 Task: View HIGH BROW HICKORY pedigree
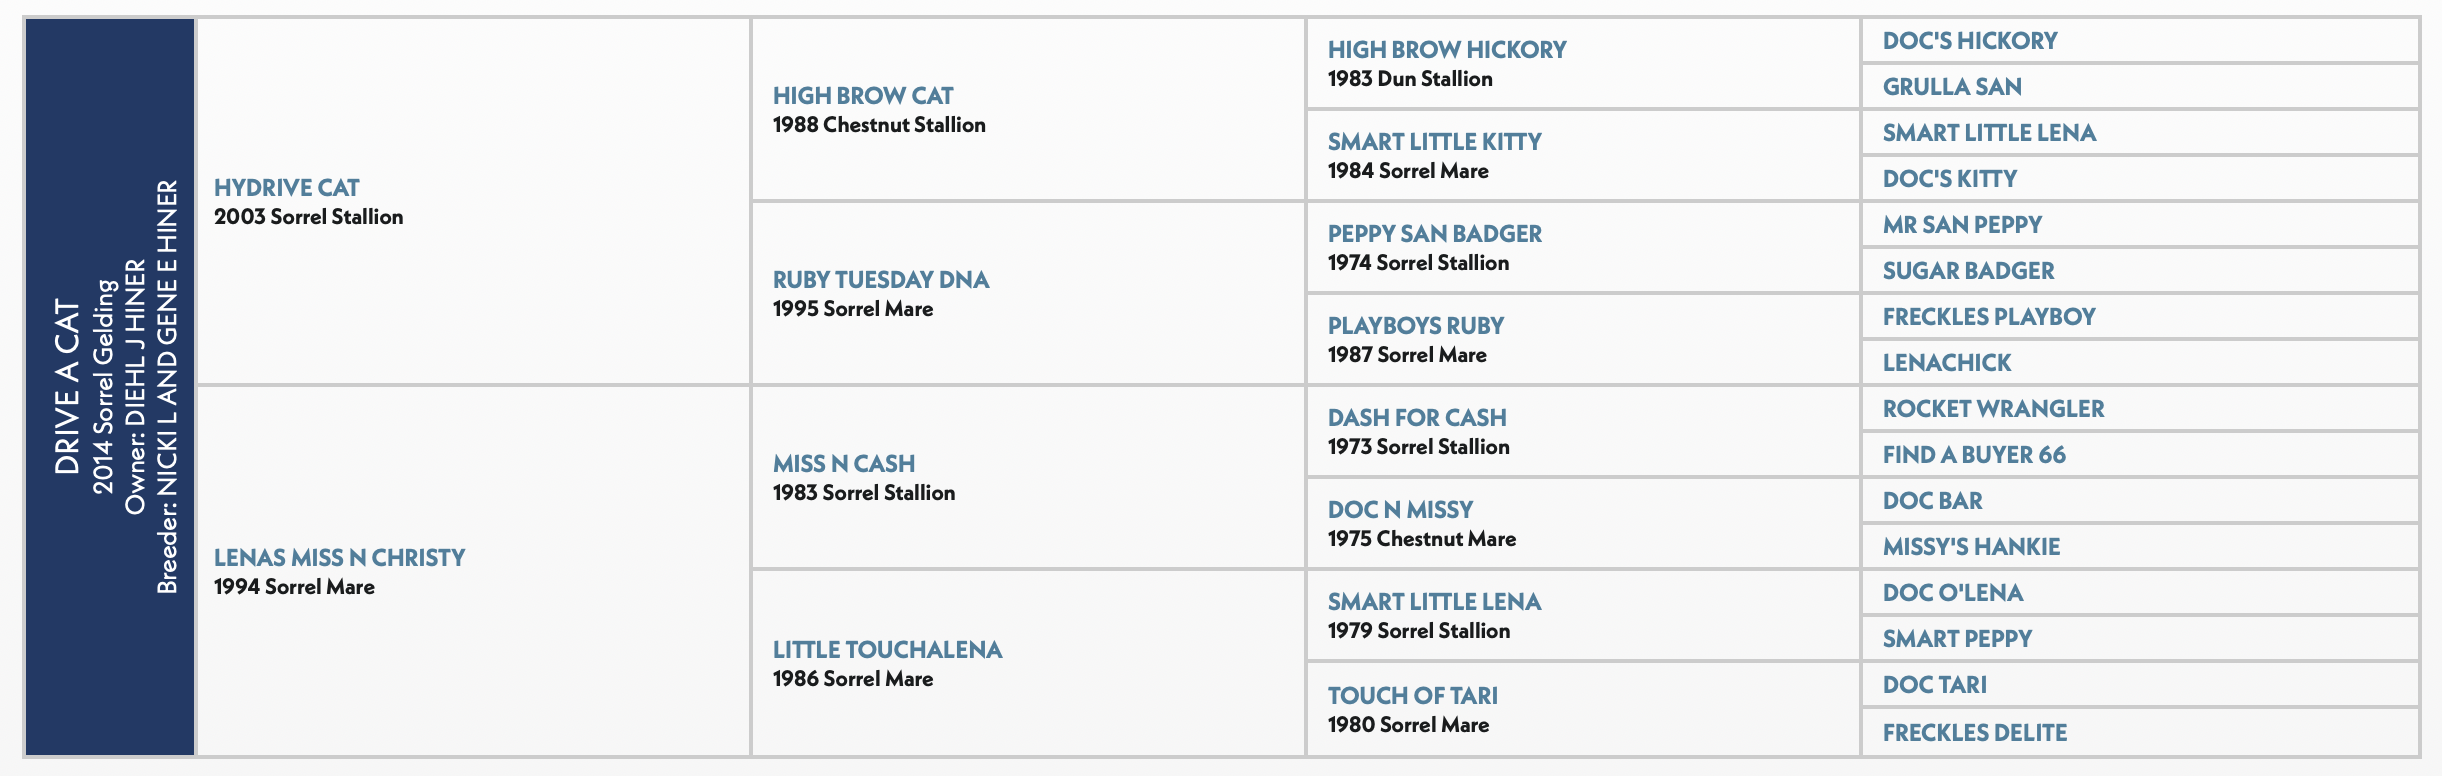[1447, 50]
